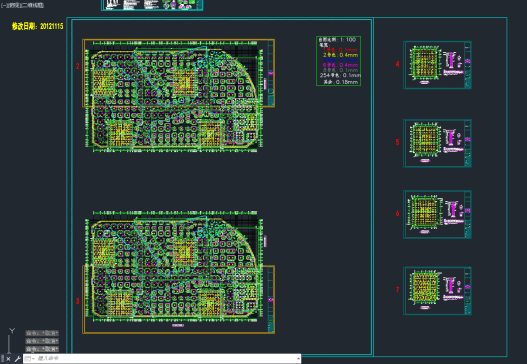Select the 1:100 plot scale legend text
The width and height of the screenshot is (527, 364).
(x=337, y=40)
